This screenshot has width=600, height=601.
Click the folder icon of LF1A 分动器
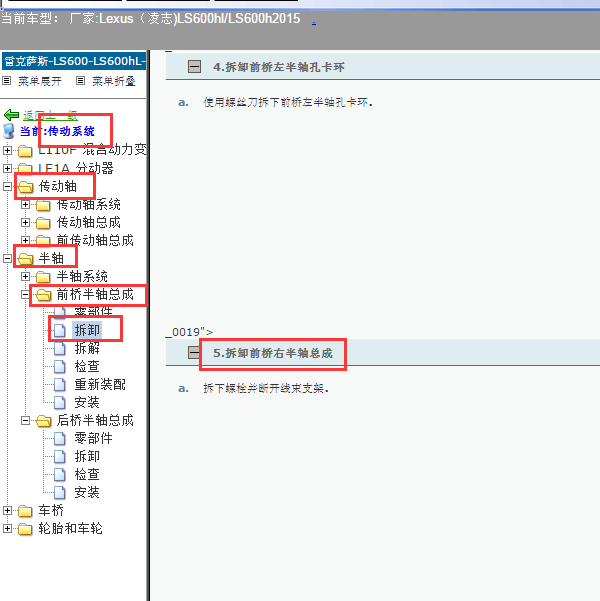[25, 169]
